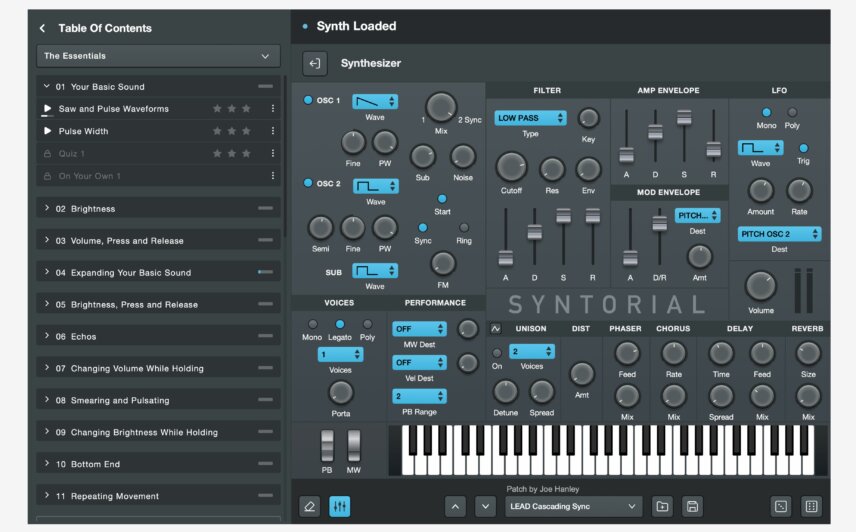Click the randomize dice icon at bottom right
Image resolution: width=856 pixels, height=532 pixels.
pyautogui.click(x=781, y=506)
